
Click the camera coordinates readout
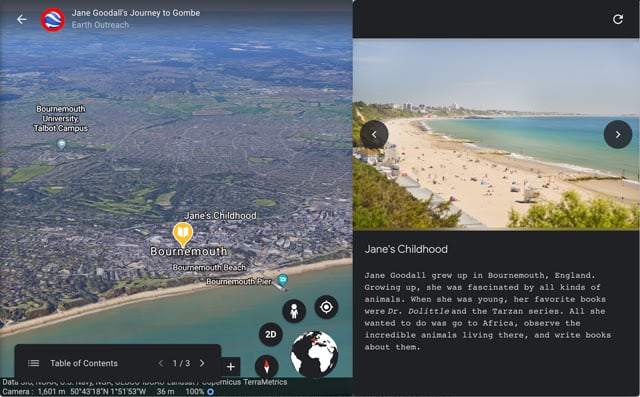pyautogui.click(x=108, y=392)
